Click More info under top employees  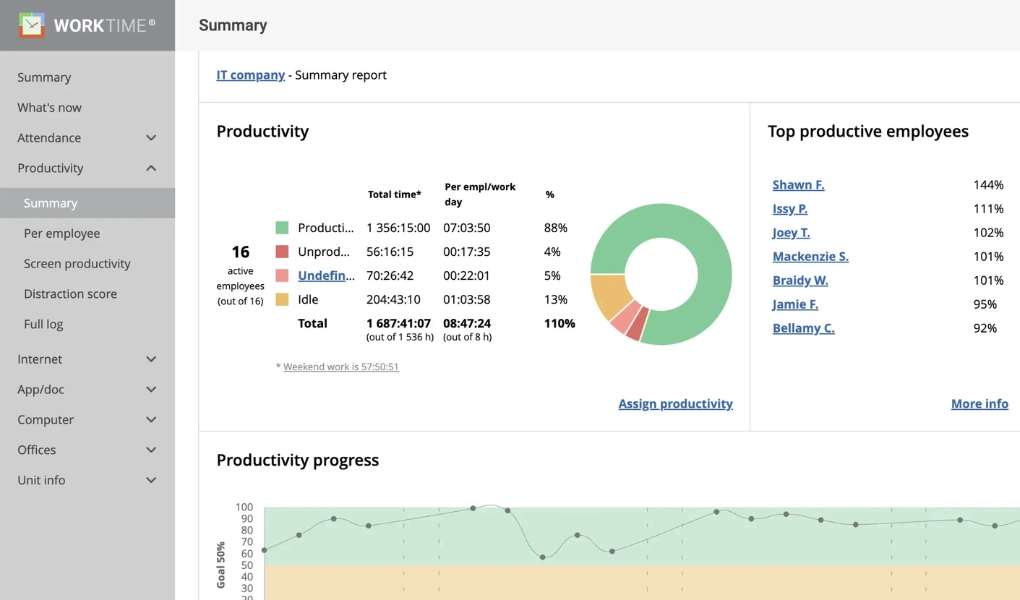point(979,404)
